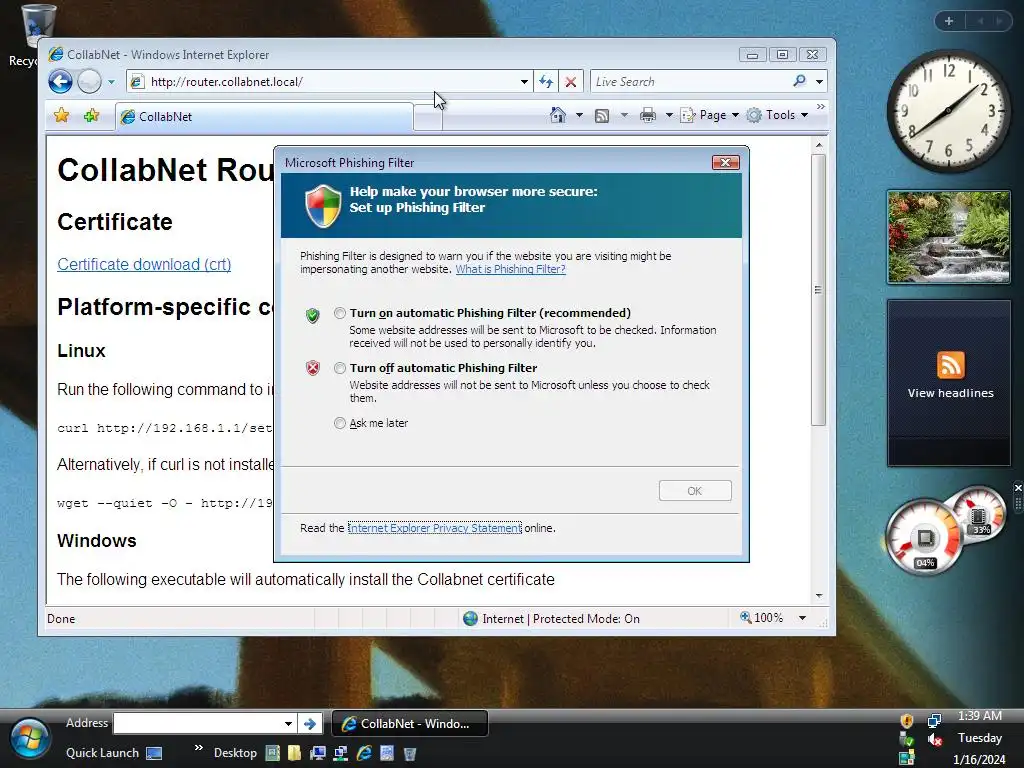The width and height of the screenshot is (1024, 768).
Task: Open the Feeds button dropdown arrow
Action: tap(624, 116)
